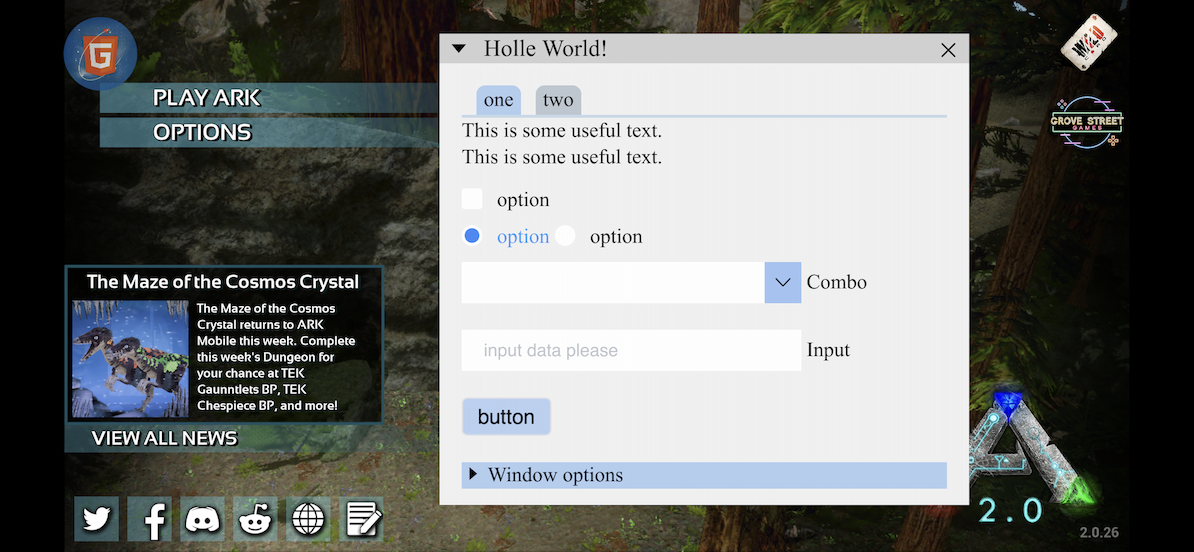Click the Combo label
This screenshot has width=1194, height=552.
pyautogui.click(x=837, y=282)
